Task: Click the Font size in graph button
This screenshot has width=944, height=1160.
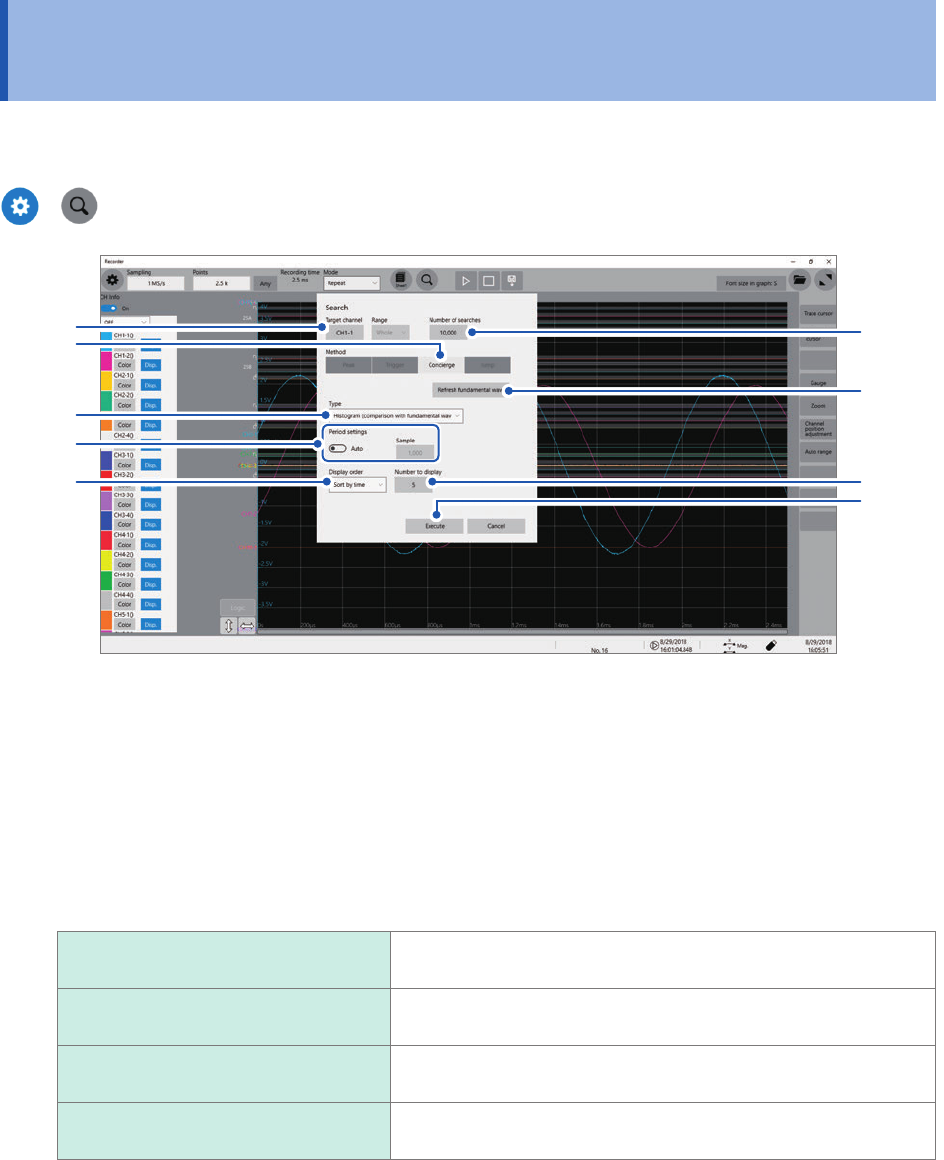Action: pos(751,283)
